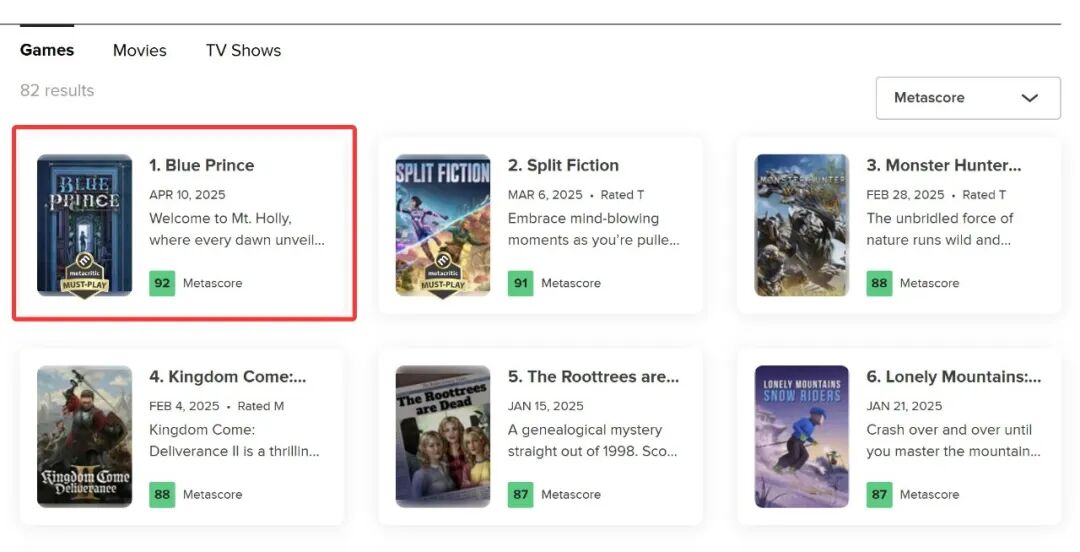This screenshot has width=1080, height=552.
Task: Click Monster Hunter's 88 Metascore badge
Action: click(x=880, y=283)
